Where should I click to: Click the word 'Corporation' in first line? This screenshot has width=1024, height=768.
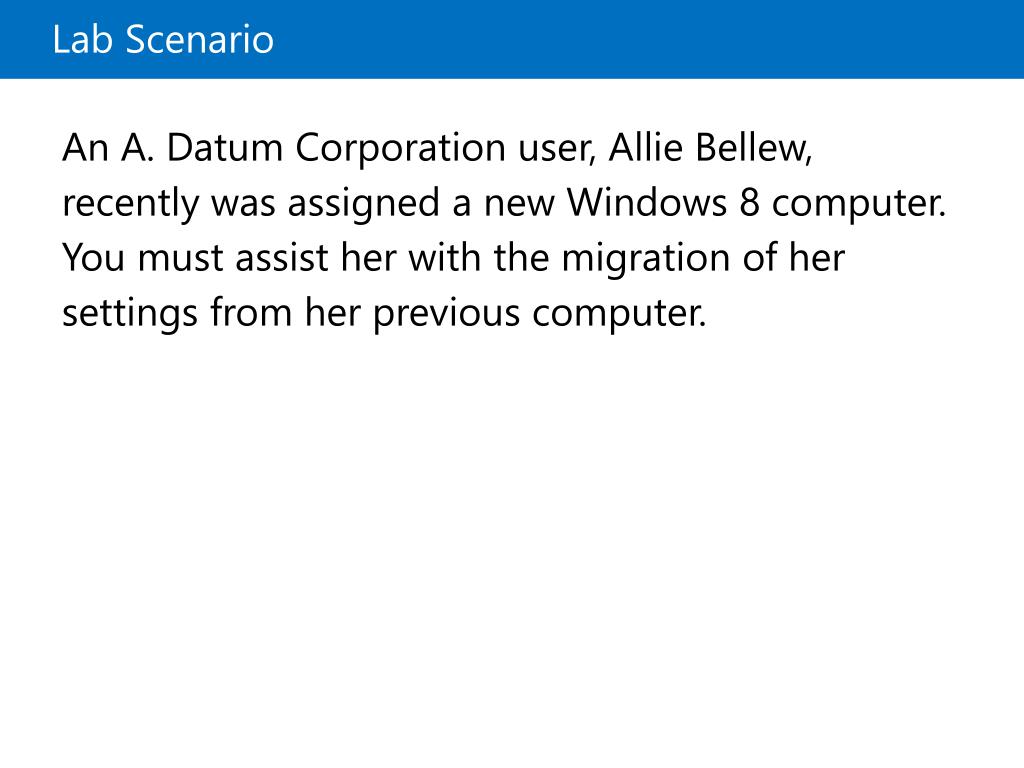point(400,150)
